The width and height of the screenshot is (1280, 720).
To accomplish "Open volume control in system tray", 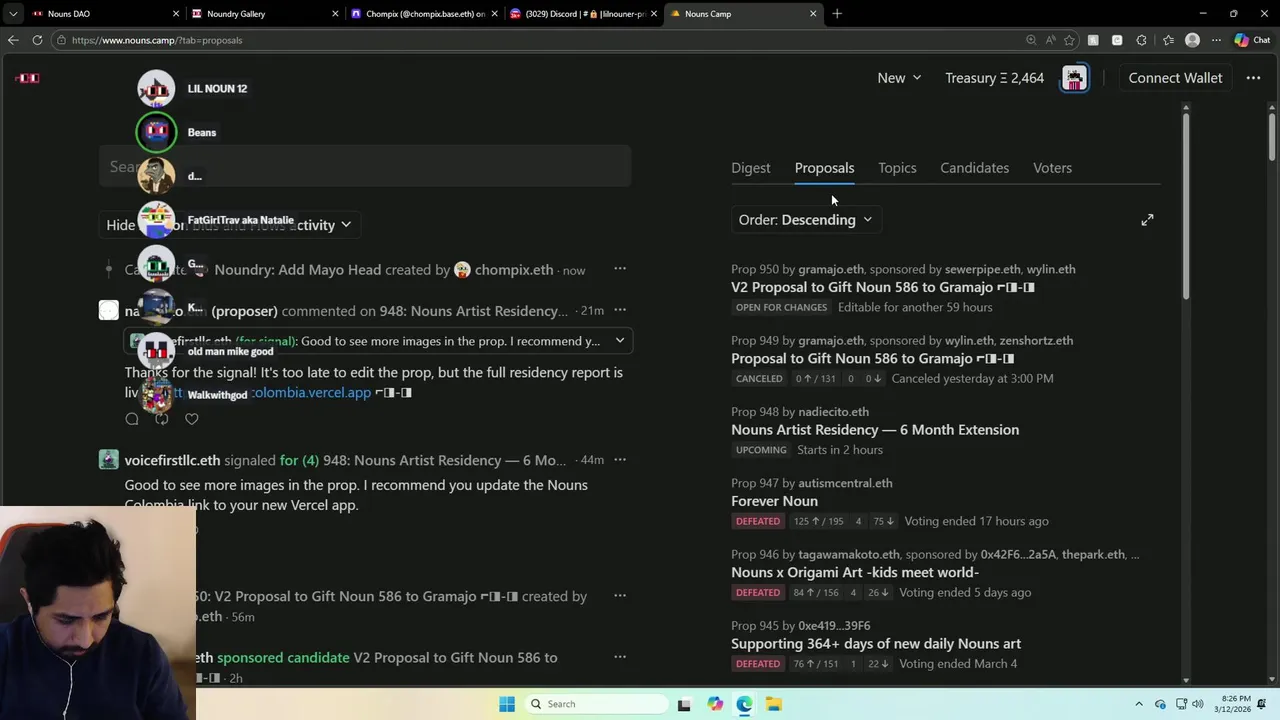I will point(1198,704).
